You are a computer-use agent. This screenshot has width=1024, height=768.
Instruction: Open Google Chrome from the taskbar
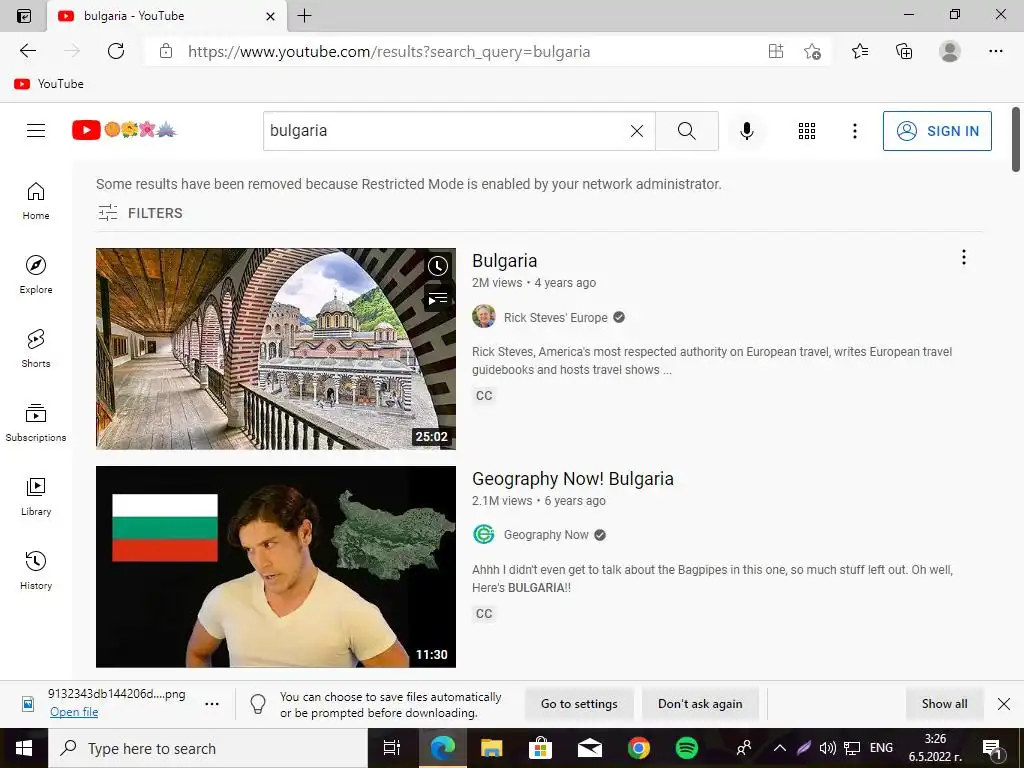(639, 748)
